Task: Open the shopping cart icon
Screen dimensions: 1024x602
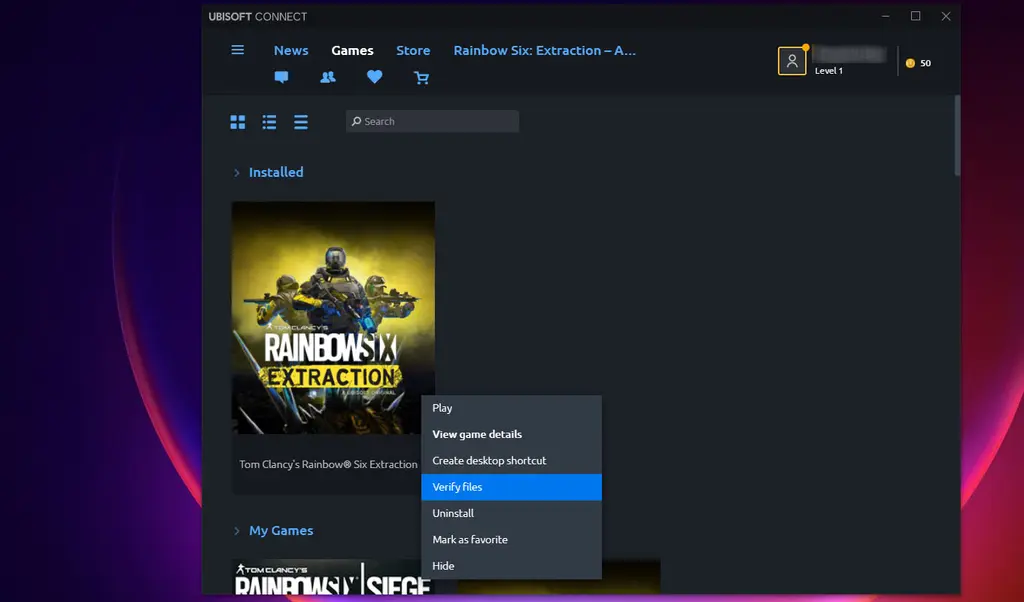Action: [421, 78]
